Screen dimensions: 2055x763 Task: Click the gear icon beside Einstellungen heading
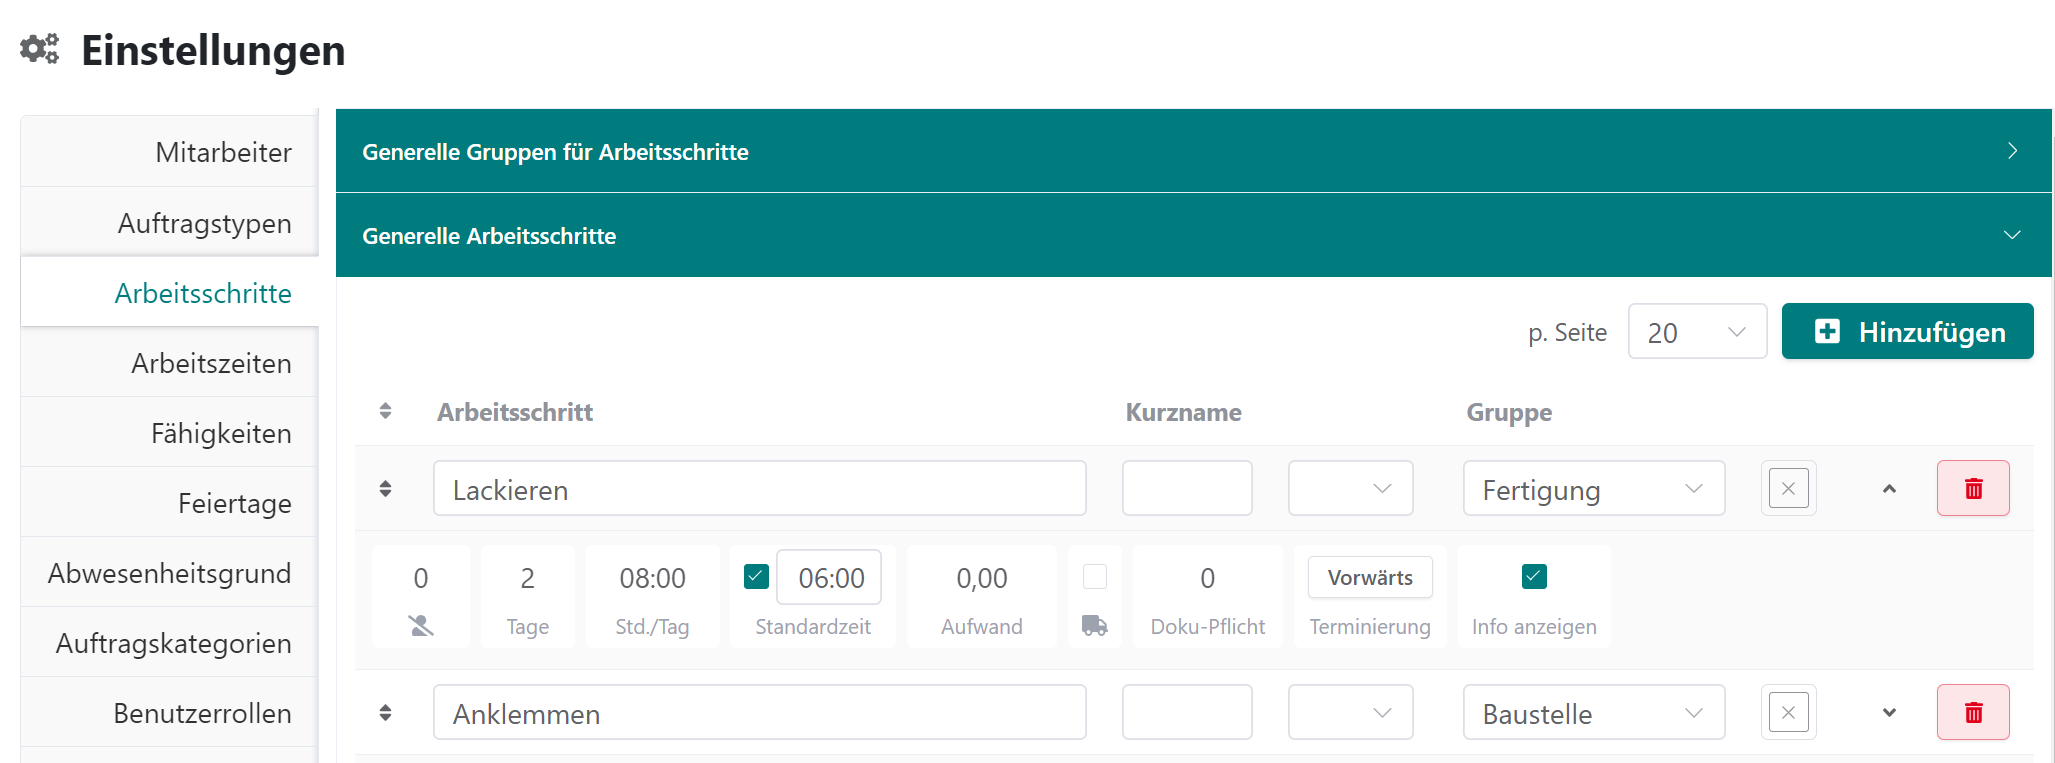(38, 47)
